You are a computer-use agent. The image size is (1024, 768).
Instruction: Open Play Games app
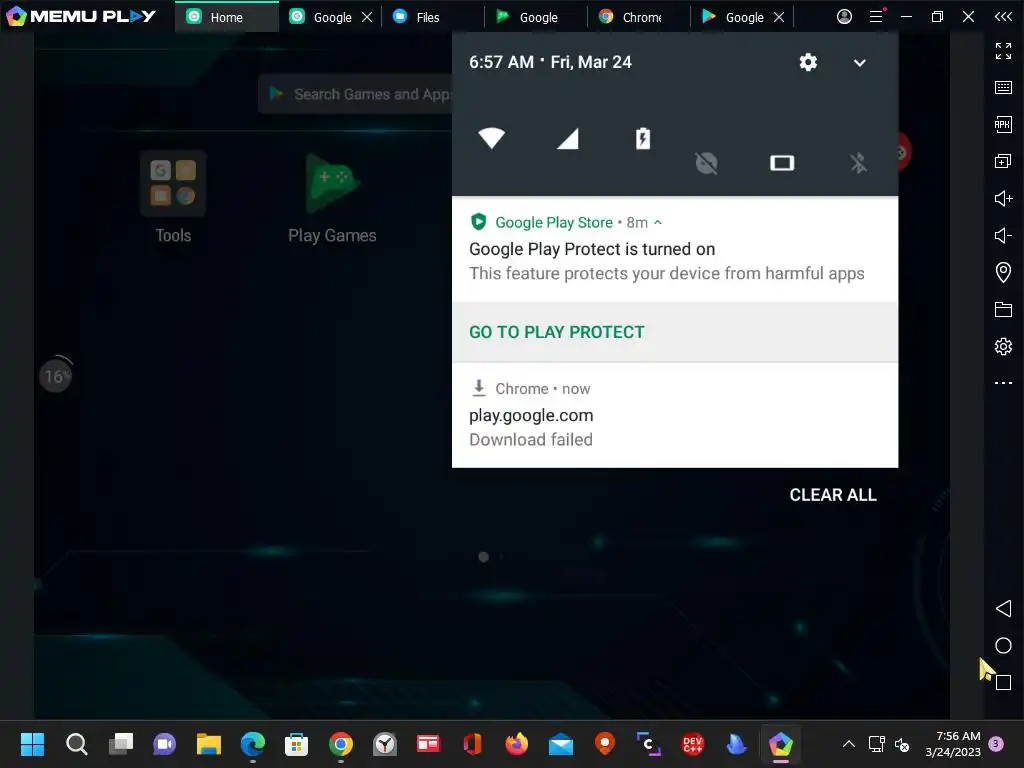[332, 197]
